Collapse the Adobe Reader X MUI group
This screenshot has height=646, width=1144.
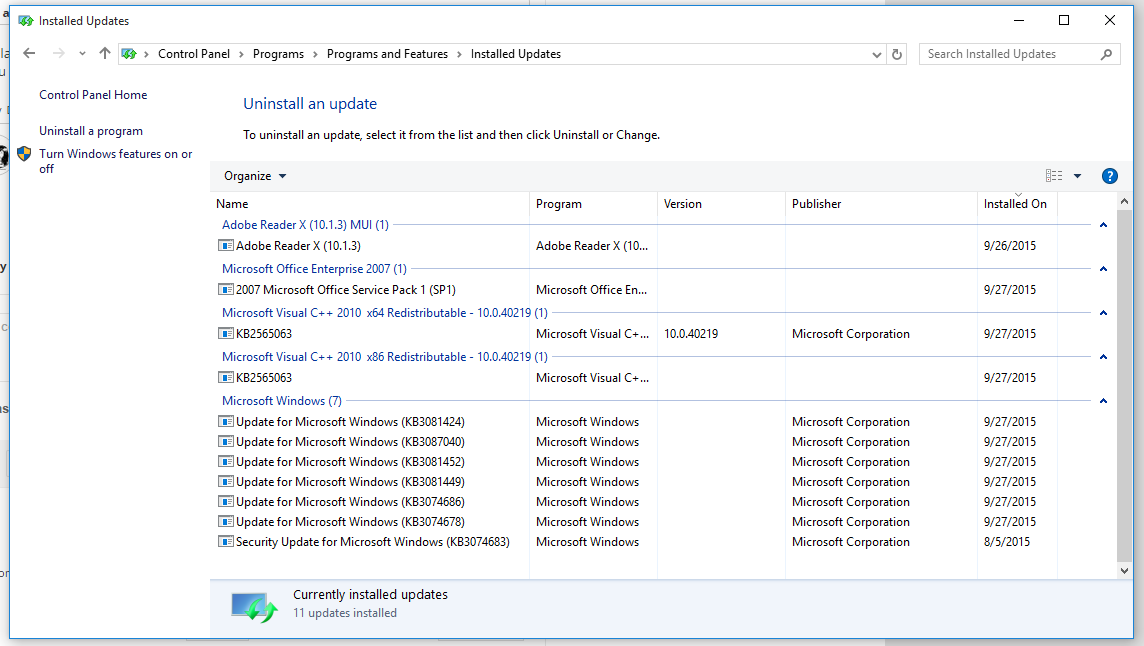(x=1103, y=225)
